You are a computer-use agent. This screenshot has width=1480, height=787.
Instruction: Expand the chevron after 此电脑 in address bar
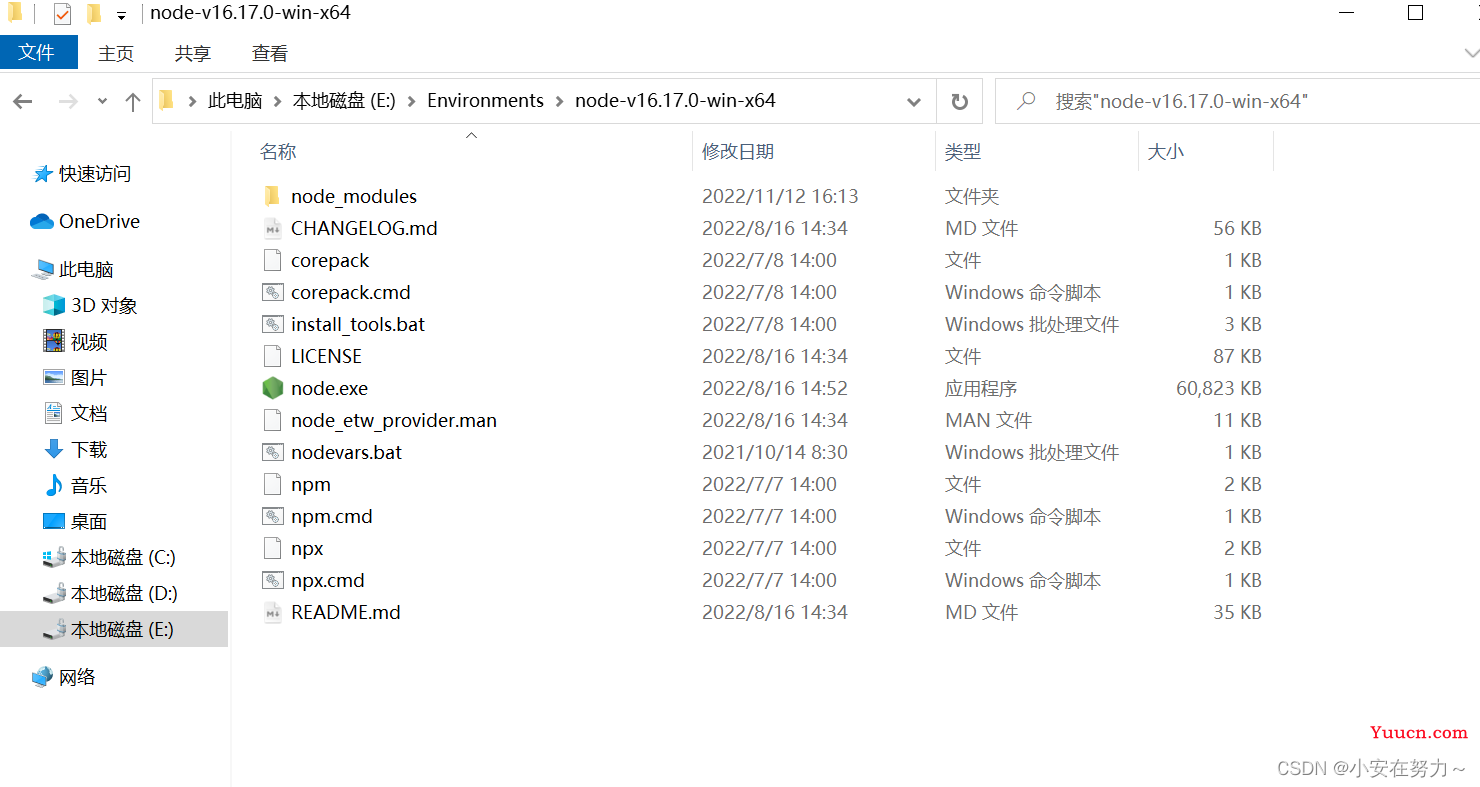(x=277, y=101)
